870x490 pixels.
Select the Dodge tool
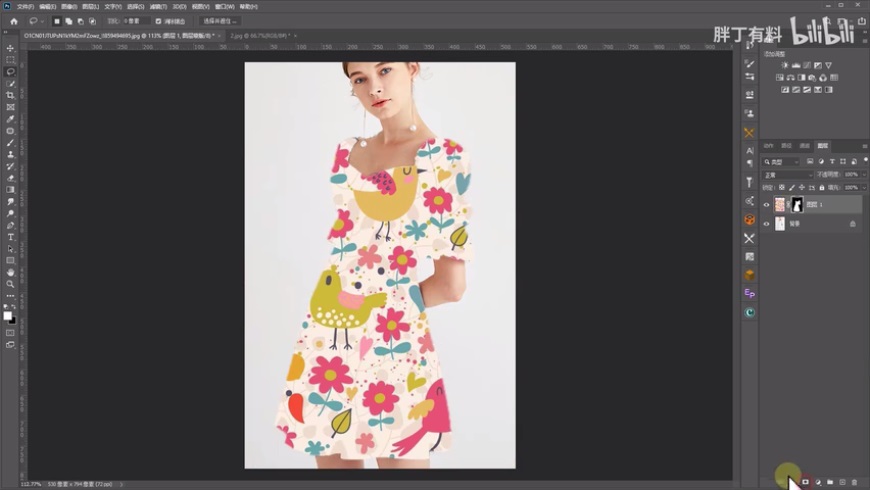10,213
